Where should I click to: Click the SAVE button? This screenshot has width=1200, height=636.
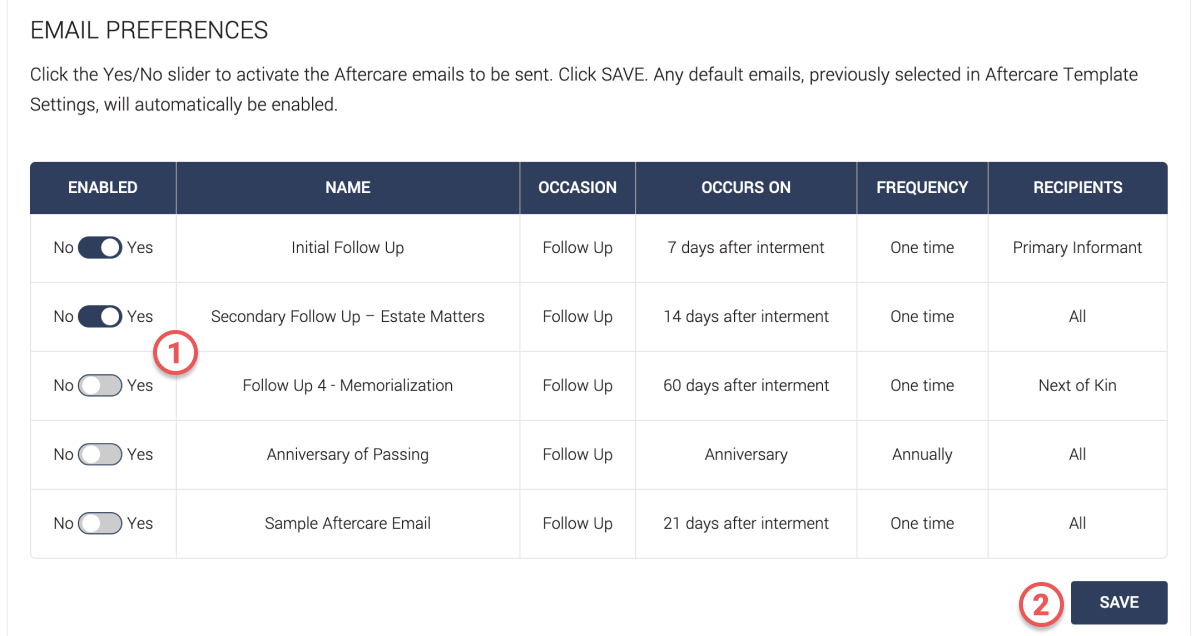coord(1119,602)
